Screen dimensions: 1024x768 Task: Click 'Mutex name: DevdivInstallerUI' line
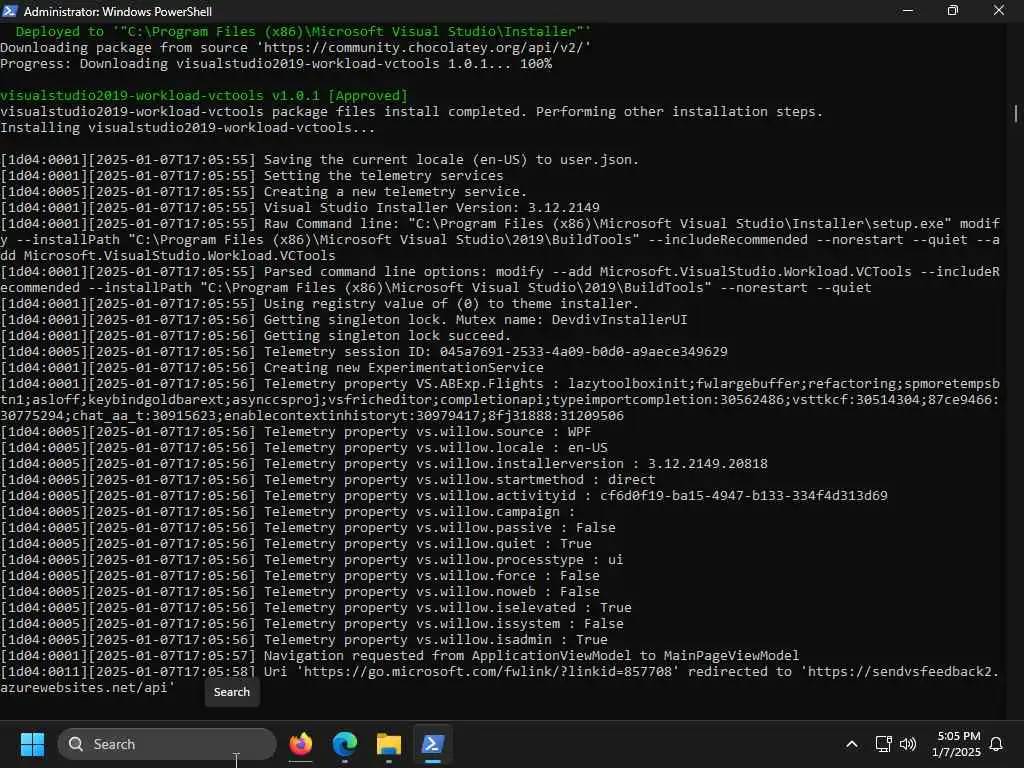[x=344, y=319]
